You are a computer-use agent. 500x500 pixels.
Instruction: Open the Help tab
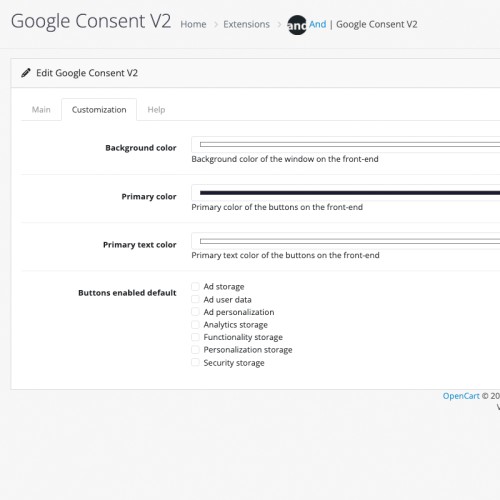[156, 110]
